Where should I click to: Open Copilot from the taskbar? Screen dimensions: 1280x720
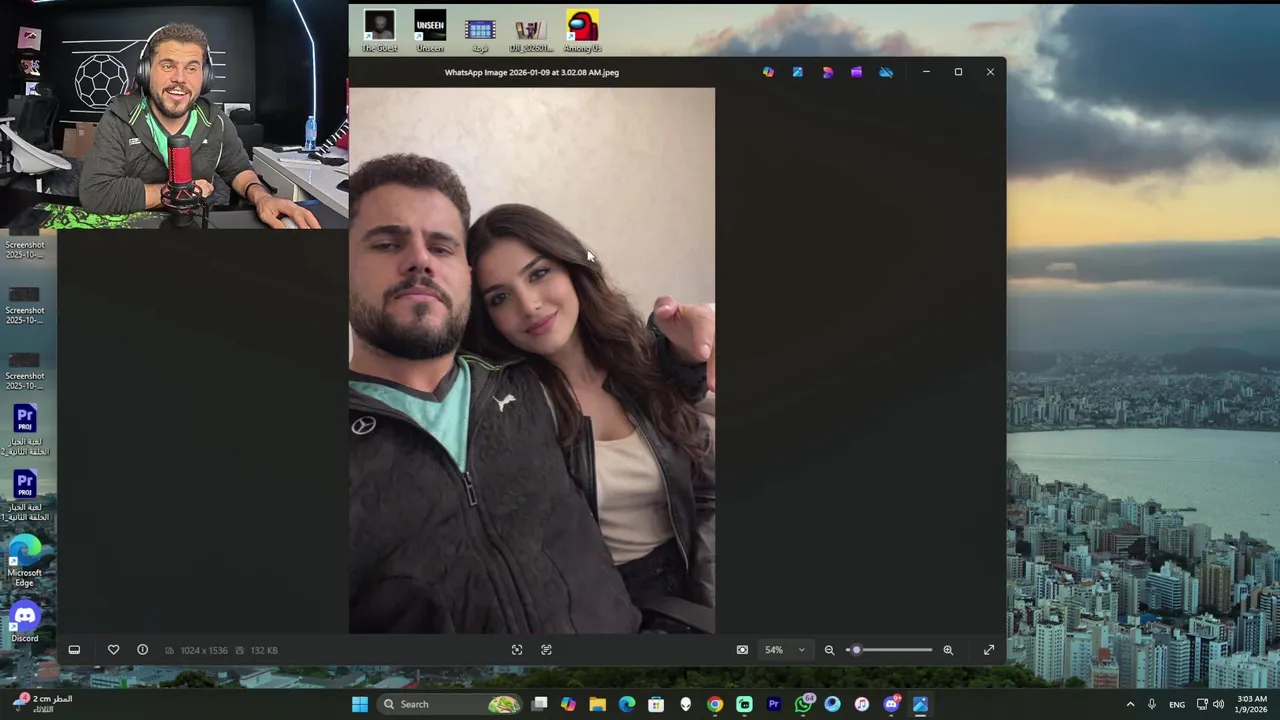568,704
